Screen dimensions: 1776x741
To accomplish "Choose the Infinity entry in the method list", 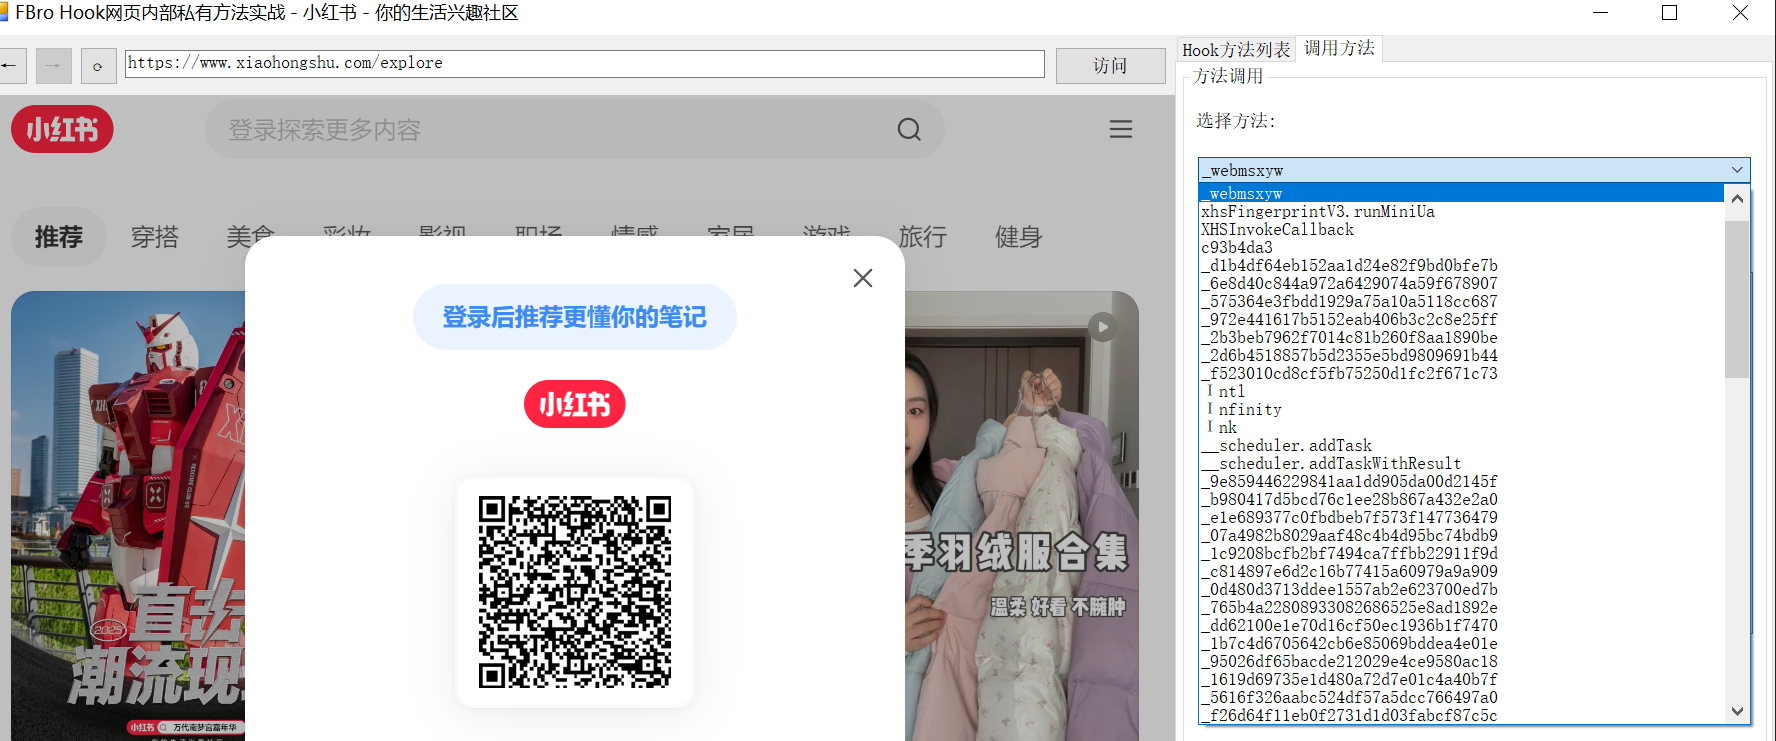I will click(1462, 409).
